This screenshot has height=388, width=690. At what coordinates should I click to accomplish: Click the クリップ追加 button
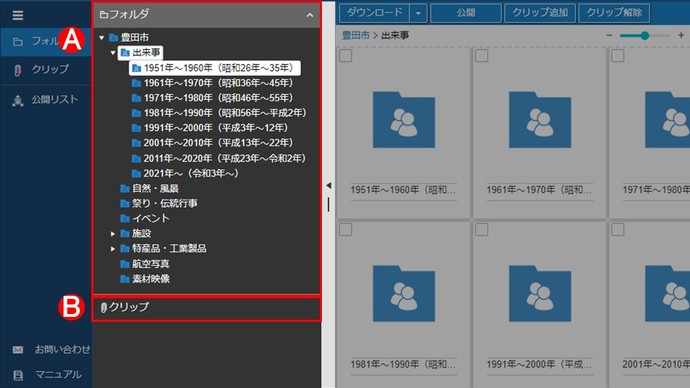click(x=540, y=13)
